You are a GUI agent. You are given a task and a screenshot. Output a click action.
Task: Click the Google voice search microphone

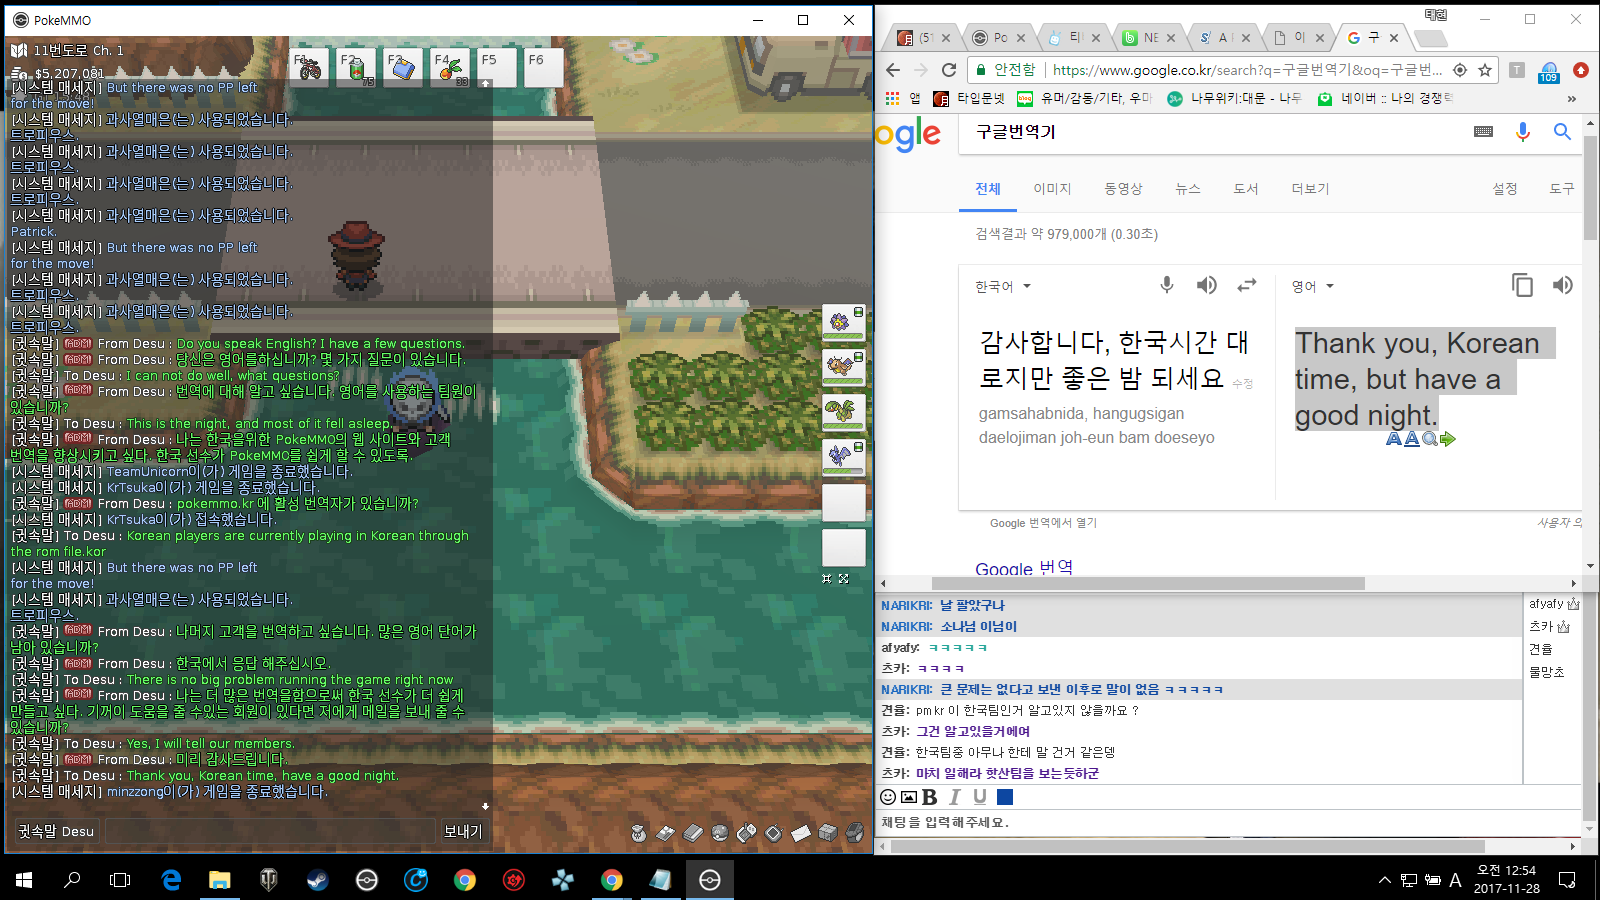point(1522,132)
